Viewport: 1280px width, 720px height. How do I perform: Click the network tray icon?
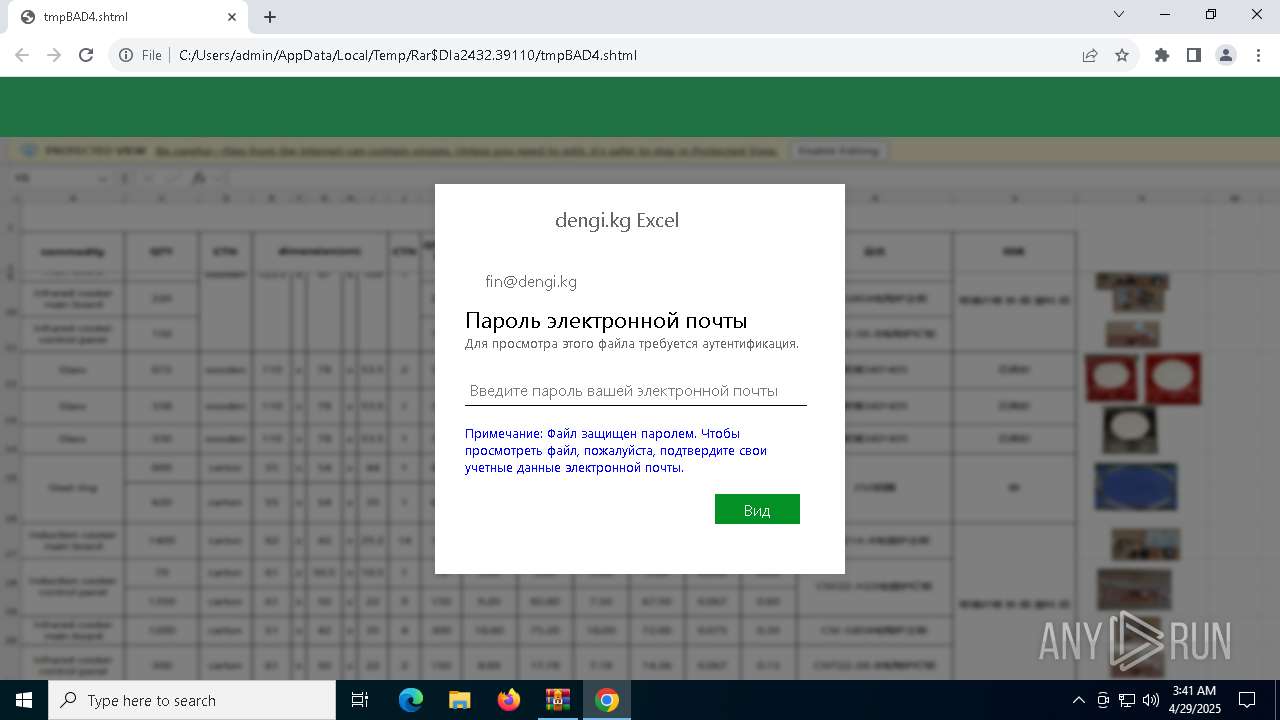click(1127, 700)
